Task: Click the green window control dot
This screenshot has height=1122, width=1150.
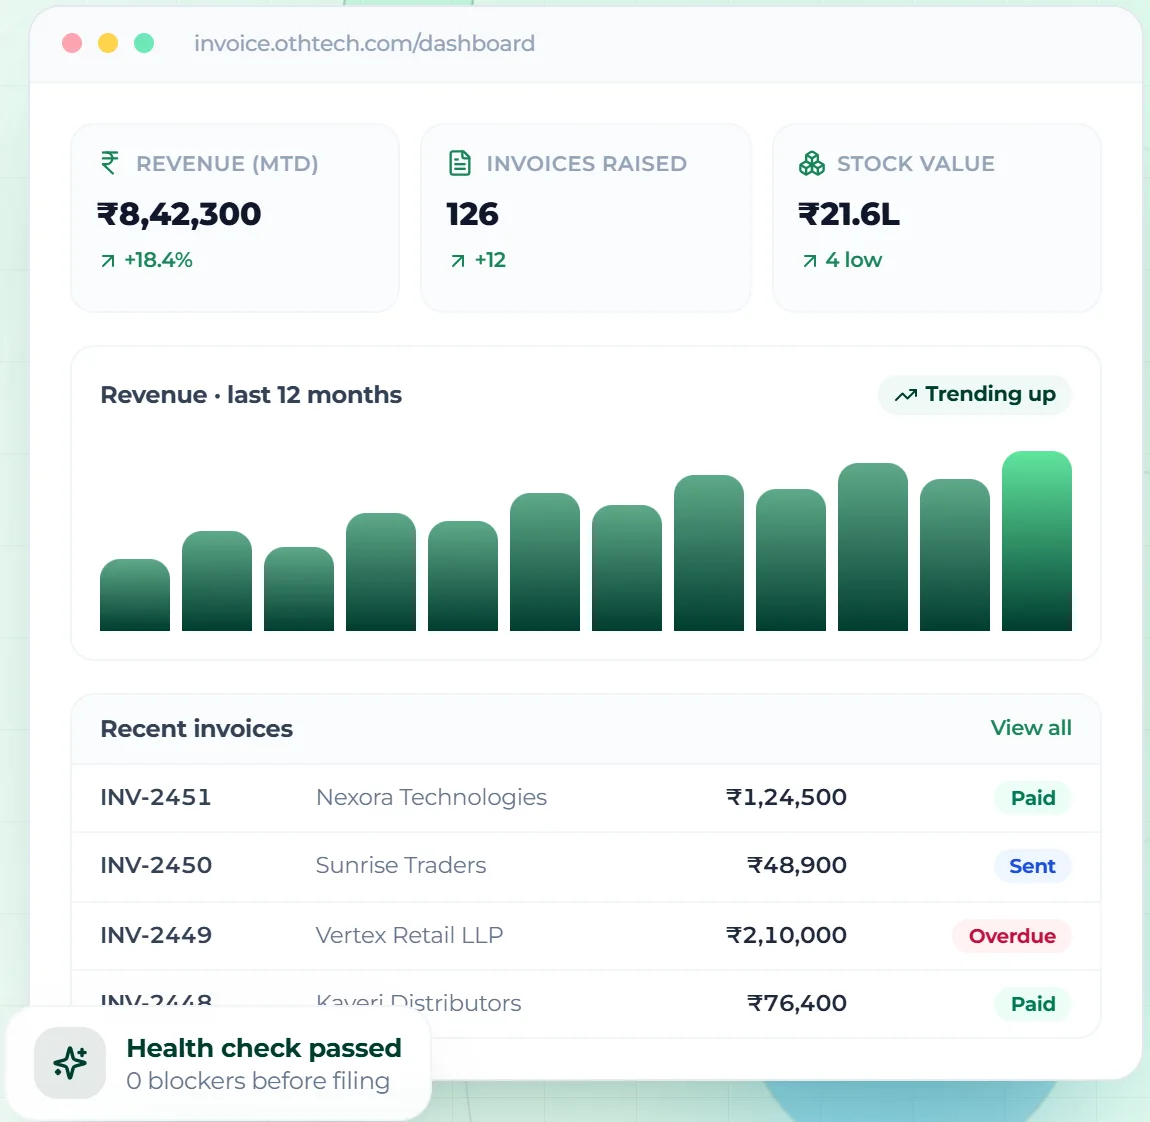Action: (x=144, y=43)
